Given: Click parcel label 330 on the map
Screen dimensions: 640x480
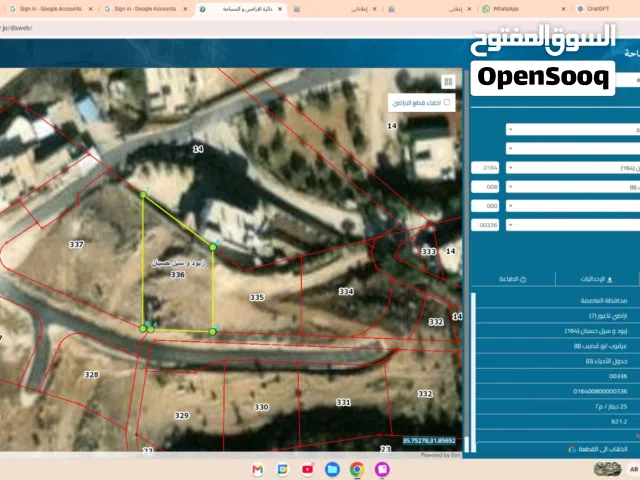Looking at the screenshot, I should 261,407.
